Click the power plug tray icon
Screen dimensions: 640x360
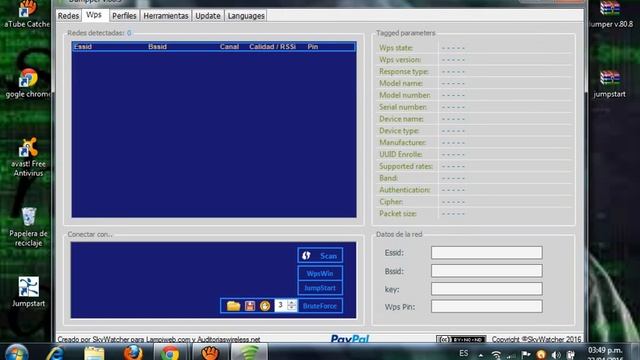pyautogui.click(x=571, y=355)
